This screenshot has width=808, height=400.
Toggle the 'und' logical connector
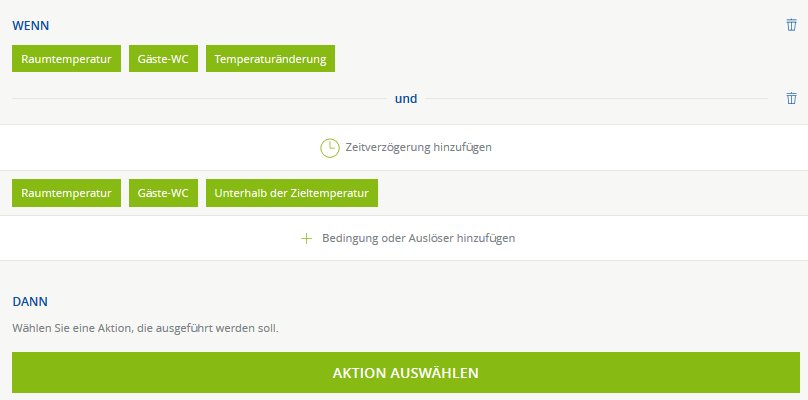tap(406, 98)
